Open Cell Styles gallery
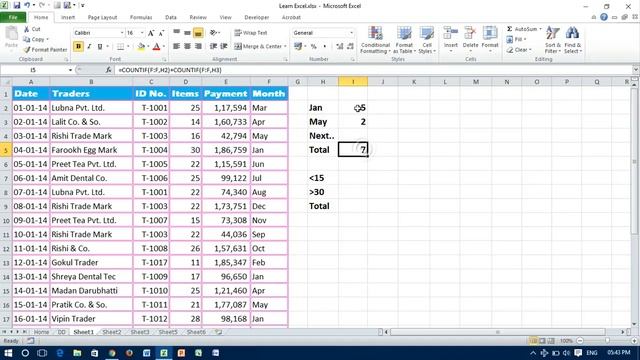 [x=427, y=40]
